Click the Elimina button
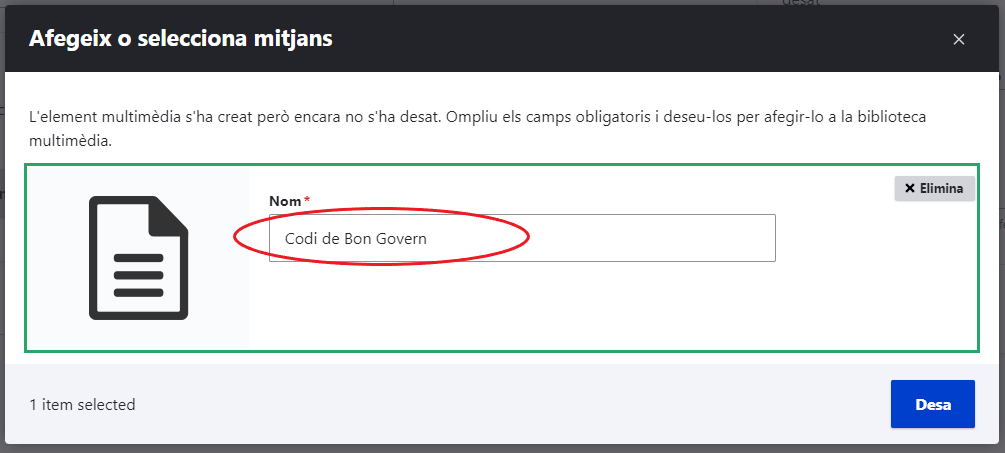Image resolution: width=1005 pixels, height=453 pixels. (x=934, y=188)
